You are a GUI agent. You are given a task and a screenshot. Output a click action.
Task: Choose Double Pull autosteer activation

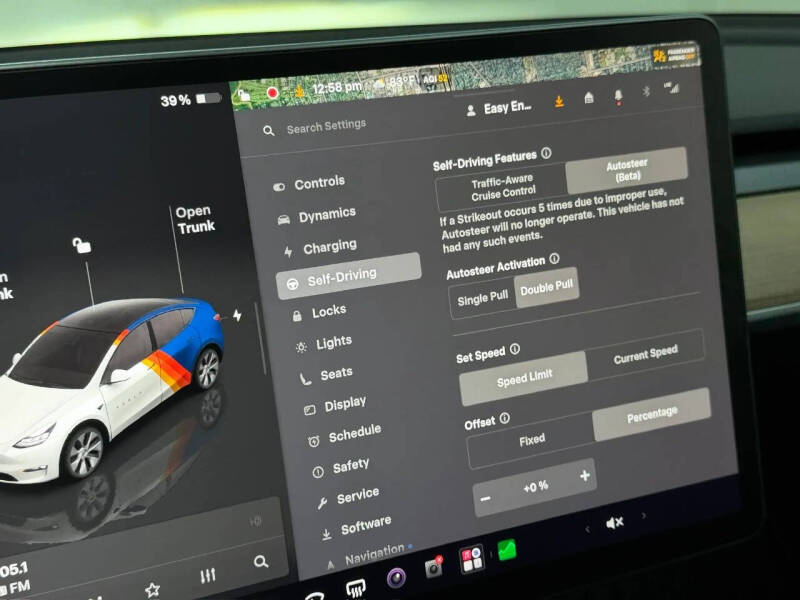pyautogui.click(x=546, y=288)
